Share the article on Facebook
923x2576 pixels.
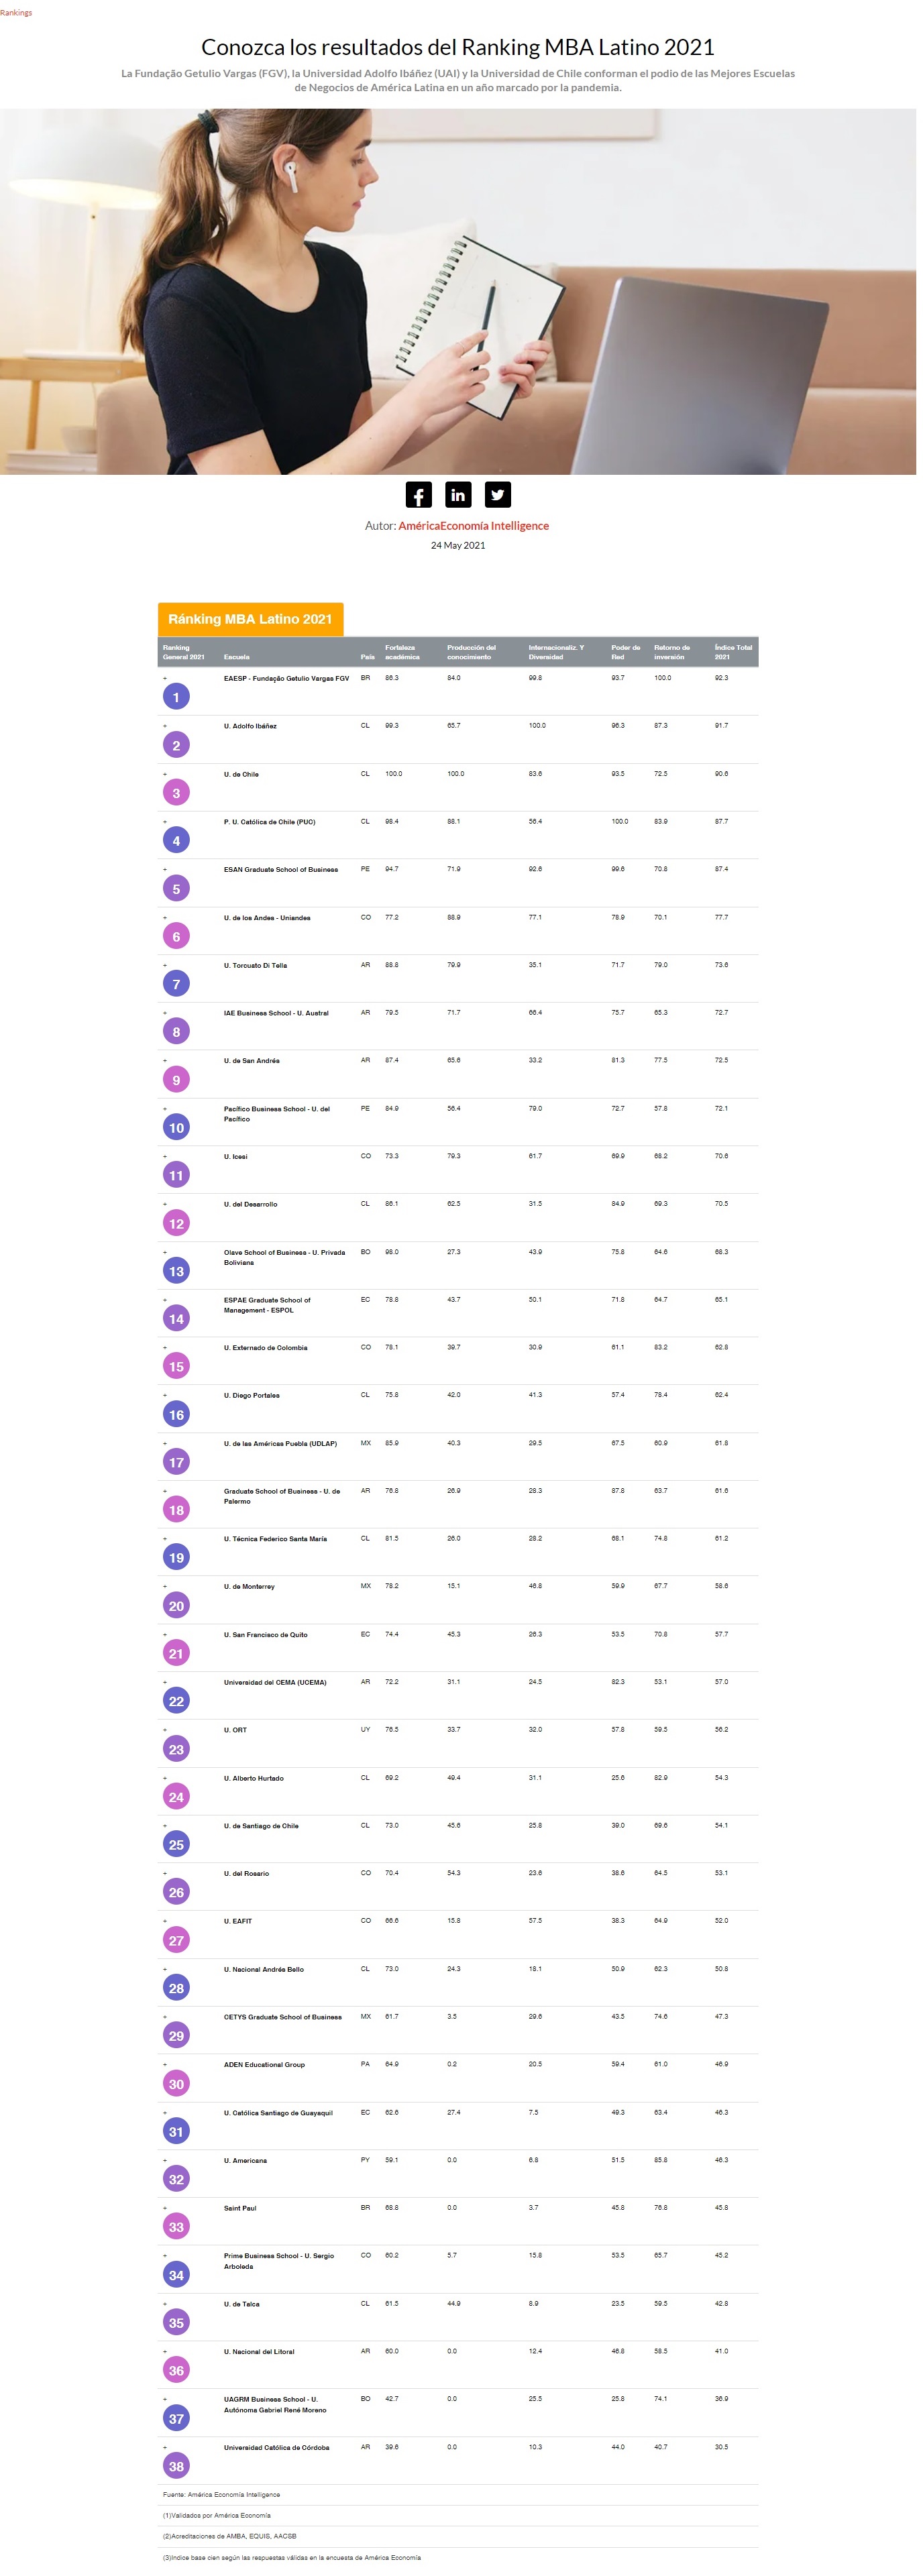419,495
